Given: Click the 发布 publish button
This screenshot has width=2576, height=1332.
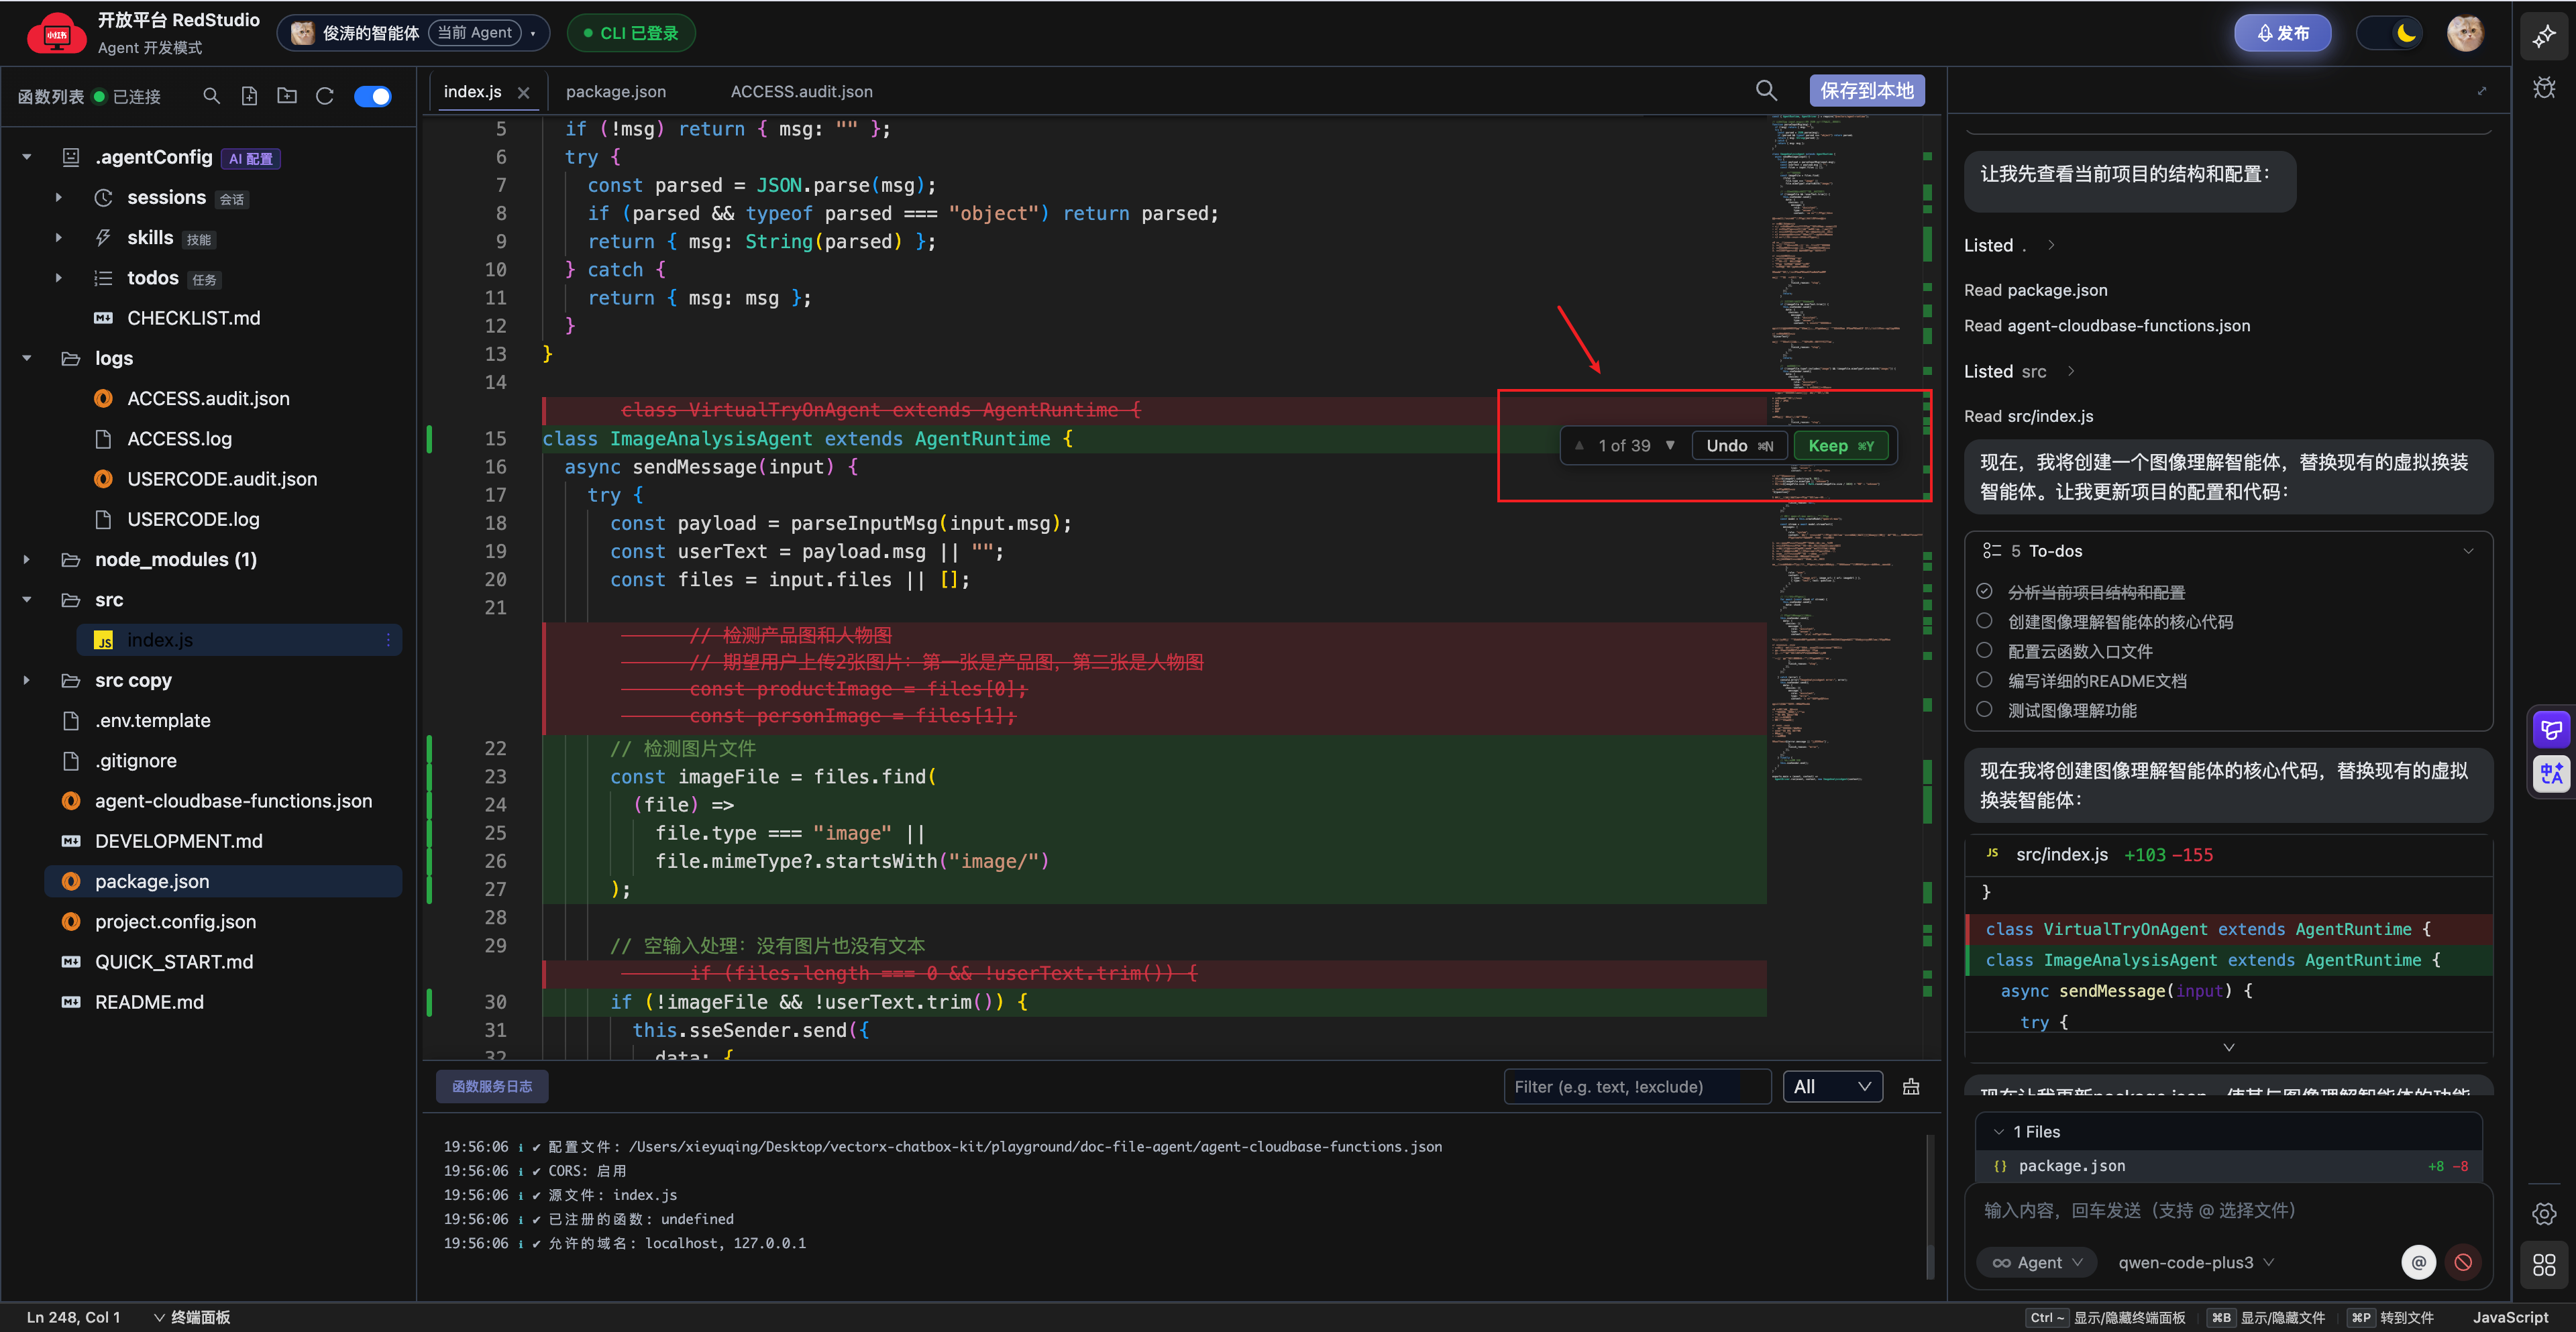Looking at the screenshot, I should [2283, 33].
